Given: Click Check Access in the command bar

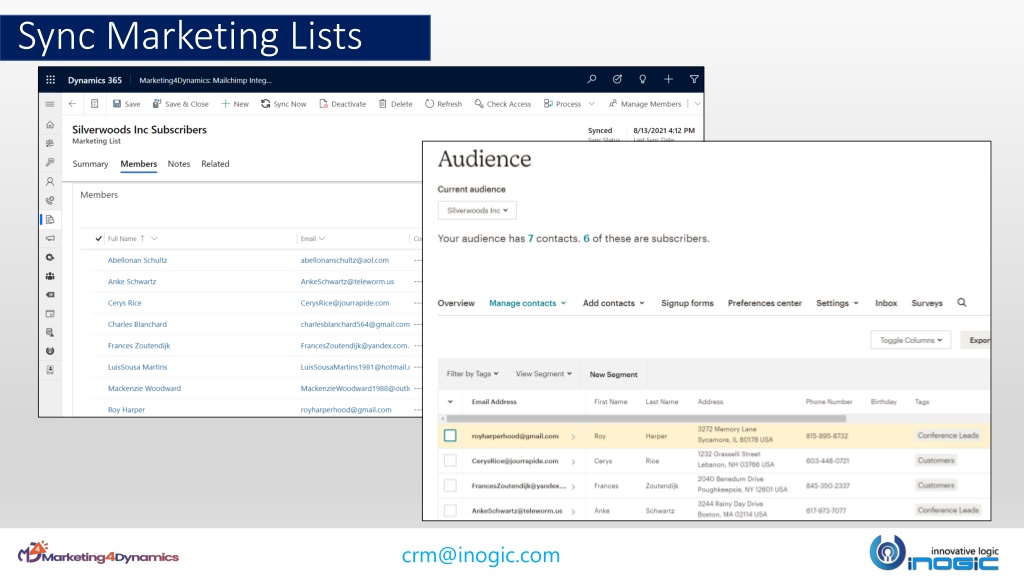Looking at the screenshot, I should 503,104.
